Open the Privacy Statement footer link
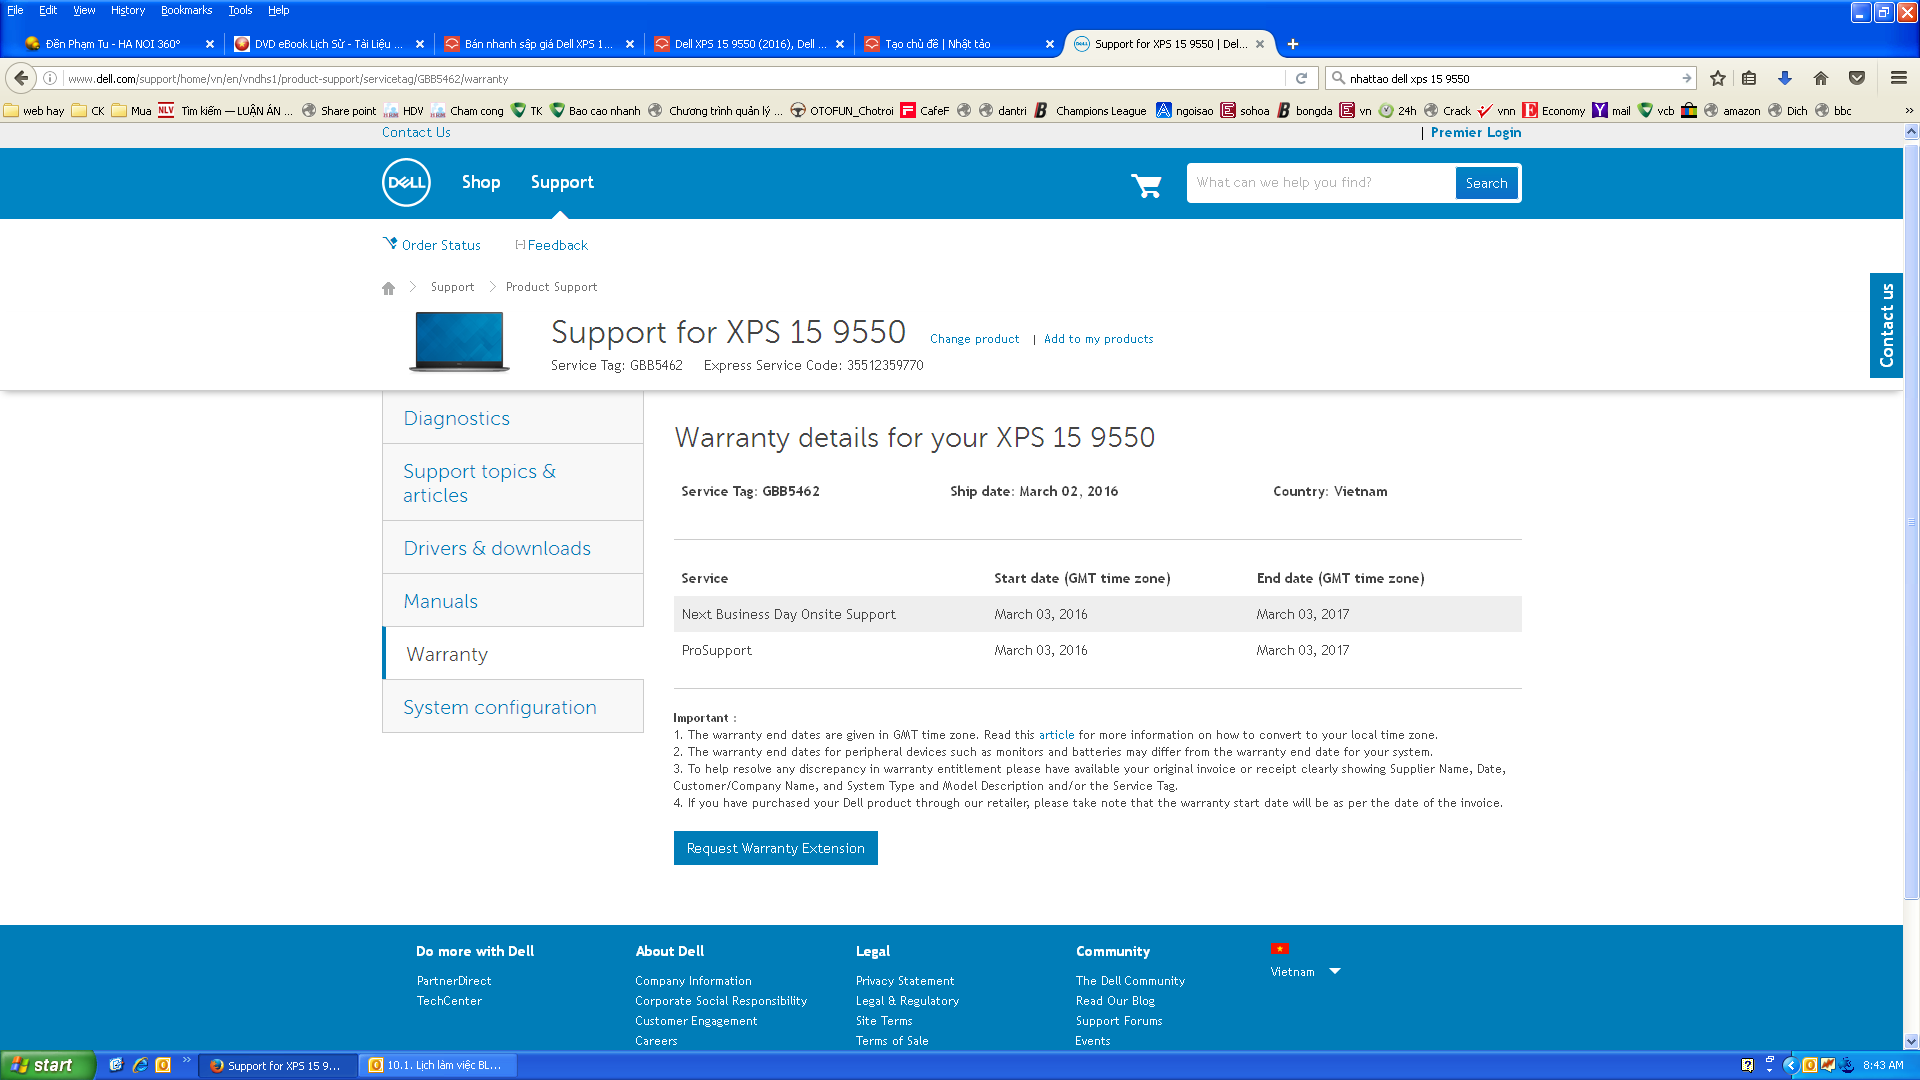Image resolution: width=1920 pixels, height=1080 pixels. point(905,981)
